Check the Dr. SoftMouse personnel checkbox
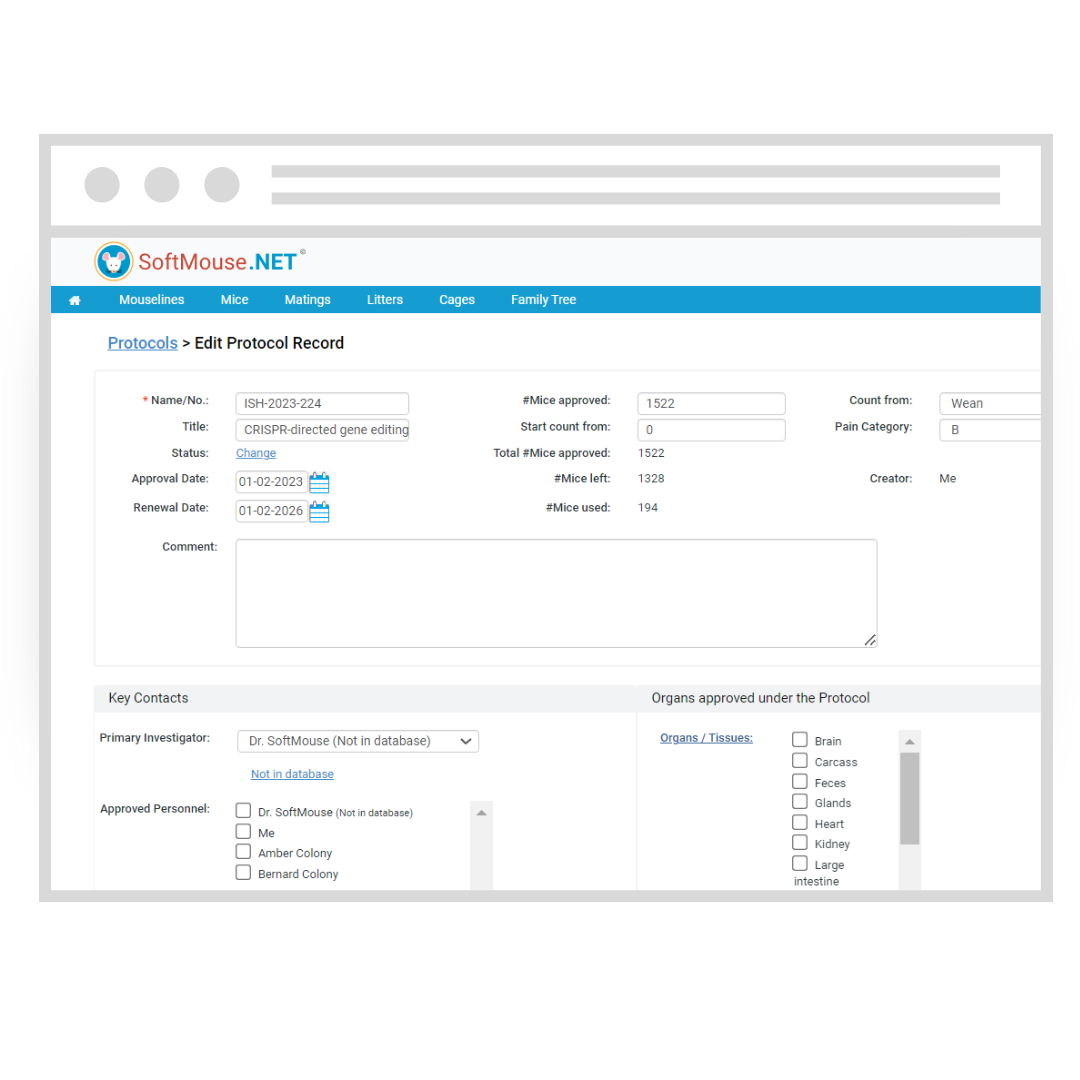Image resolution: width=1080 pixels, height=1080 pixels. click(243, 811)
